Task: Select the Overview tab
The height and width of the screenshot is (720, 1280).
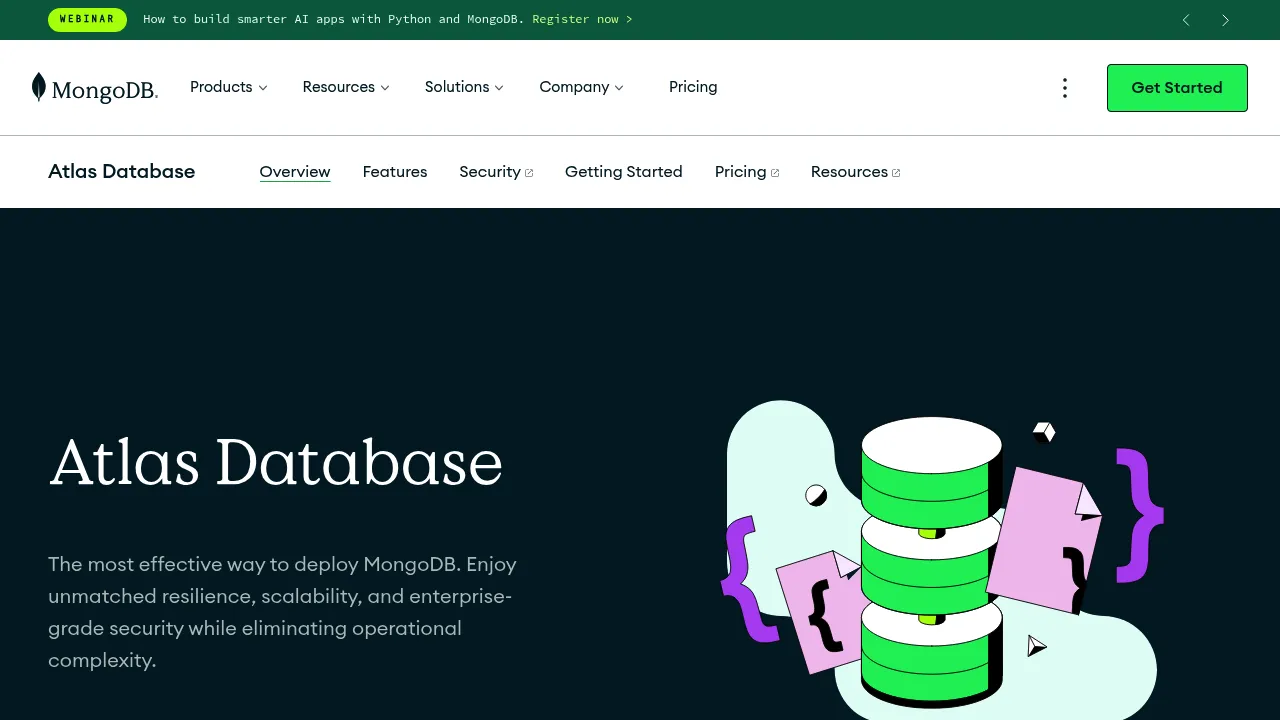Action: tap(295, 172)
